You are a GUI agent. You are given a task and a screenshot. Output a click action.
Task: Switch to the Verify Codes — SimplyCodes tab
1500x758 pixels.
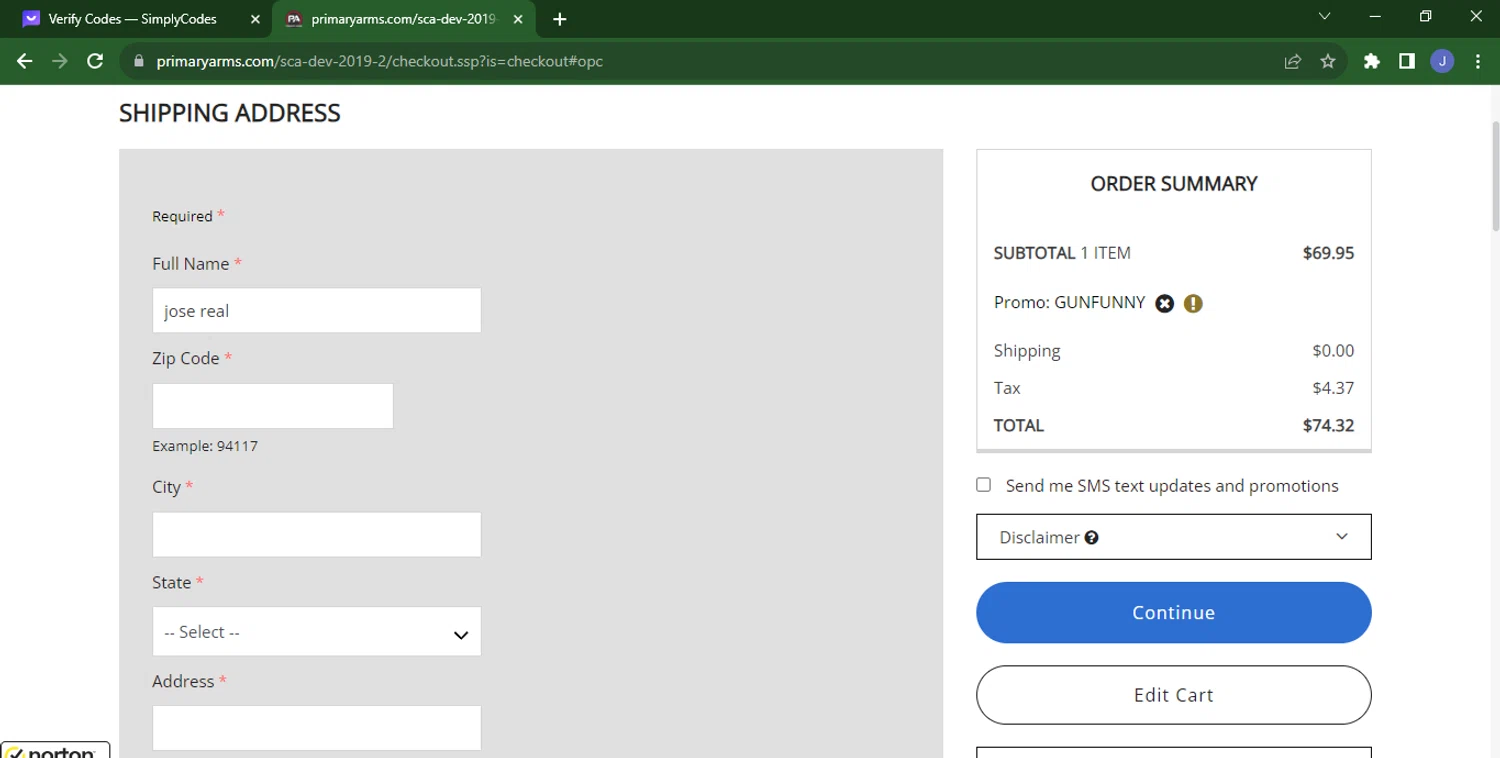click(x=138, y=19)
